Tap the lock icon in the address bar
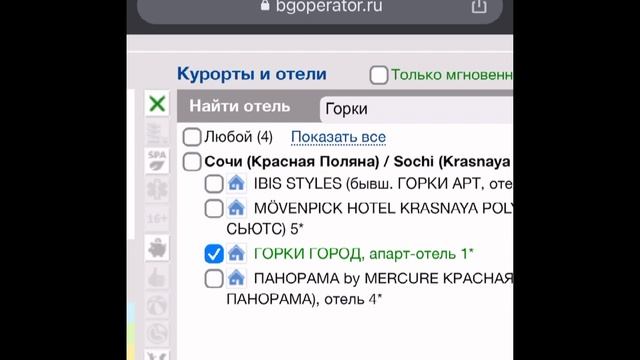 265,5
